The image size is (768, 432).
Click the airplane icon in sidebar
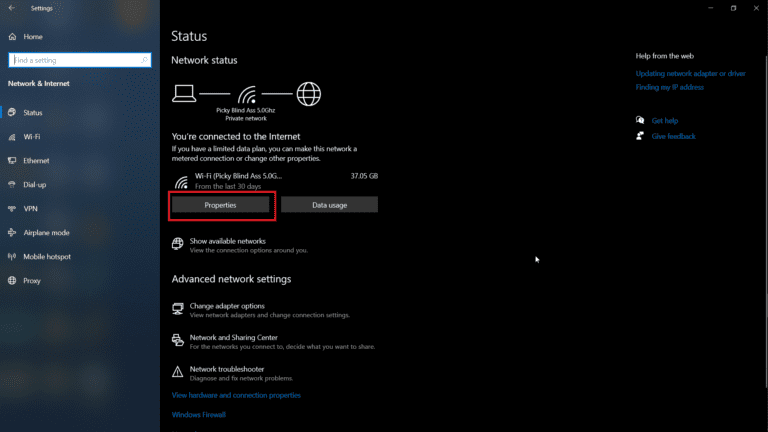[x=12, y=233]
